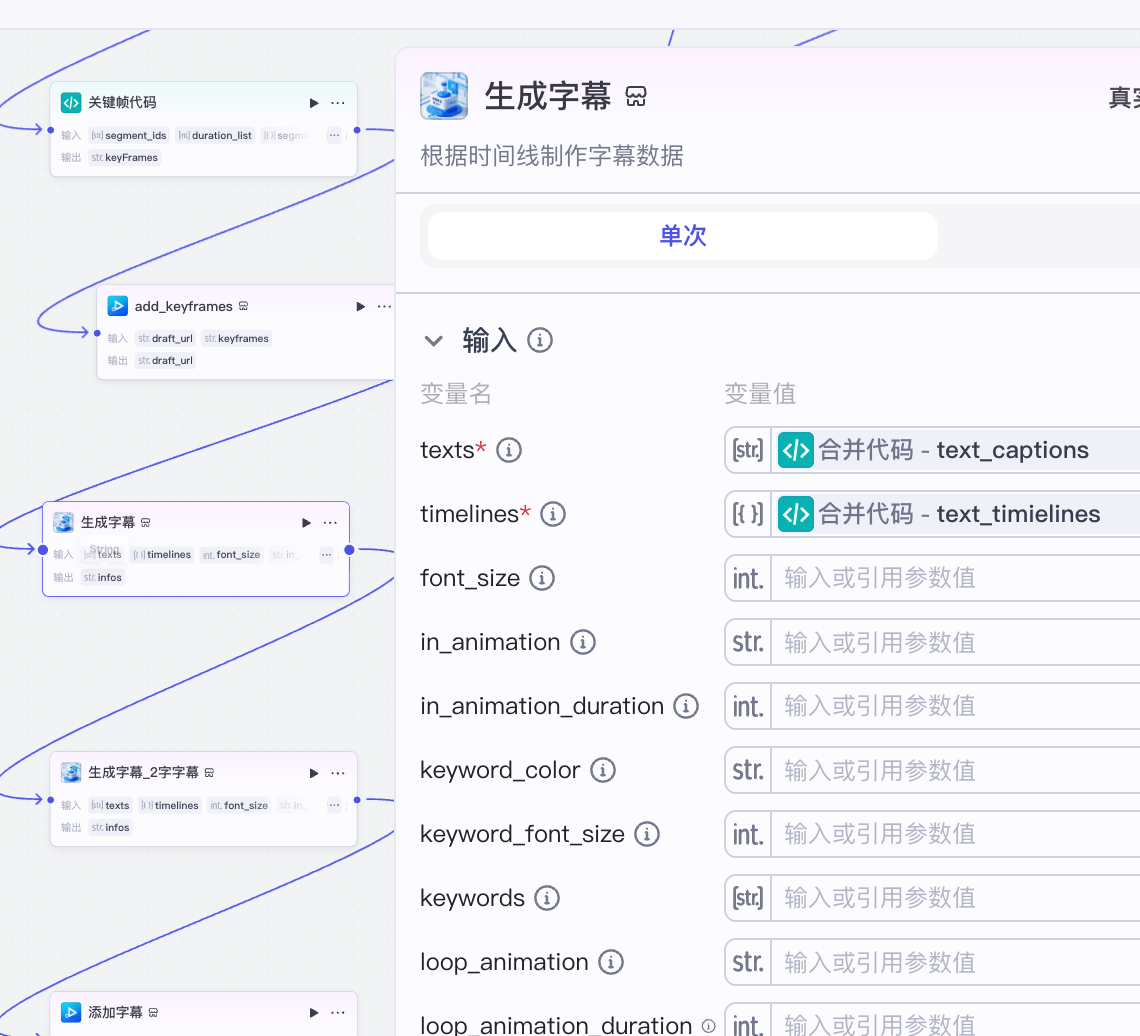Open more options on add_keyframes node
This screenshot has height=1036, width=1140.
[384, 307]
